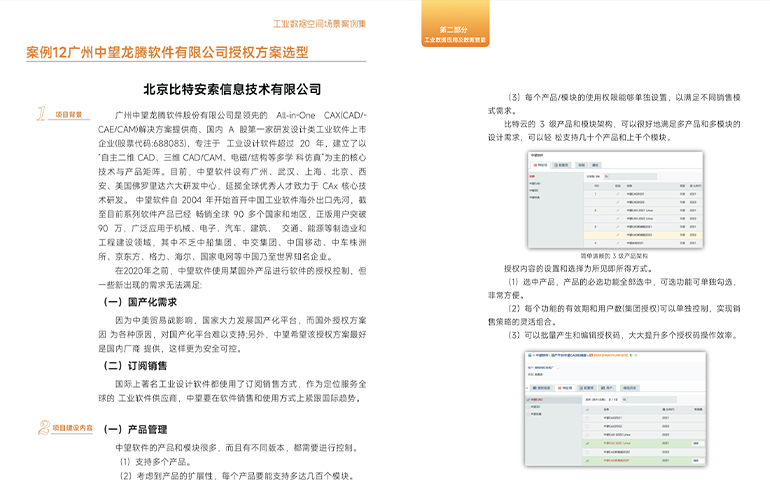Open the 配置项 tab in the authorization screenshot
Viewport: 770px width, 494px height.
(x=587, y=388)
